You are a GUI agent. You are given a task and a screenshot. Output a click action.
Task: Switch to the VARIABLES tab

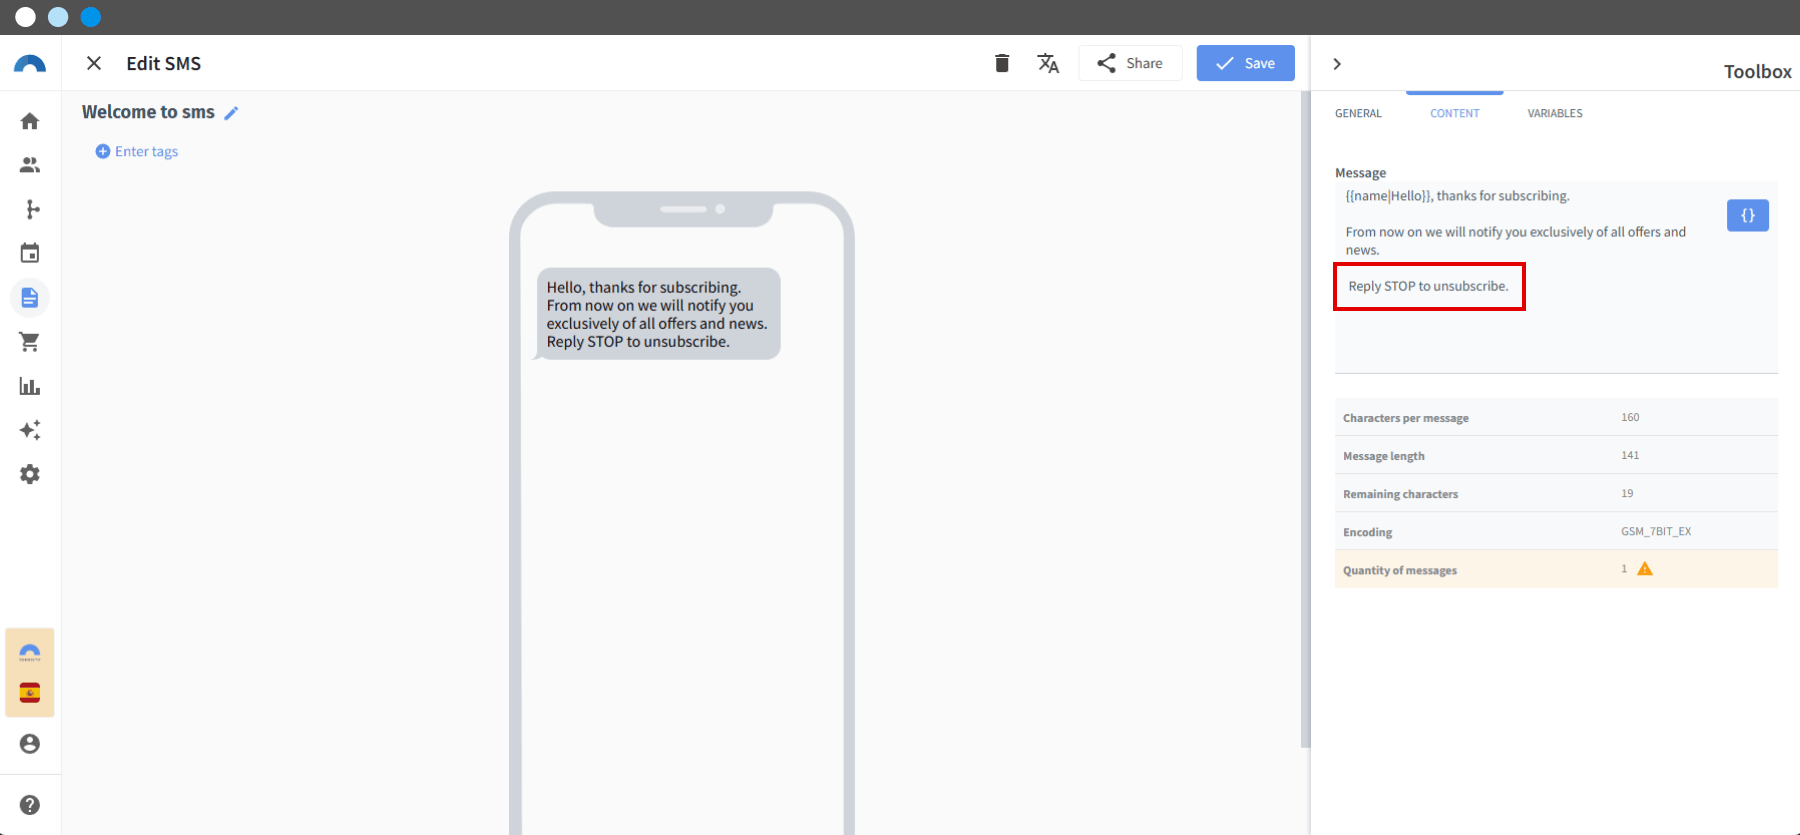pos(1555,113)
